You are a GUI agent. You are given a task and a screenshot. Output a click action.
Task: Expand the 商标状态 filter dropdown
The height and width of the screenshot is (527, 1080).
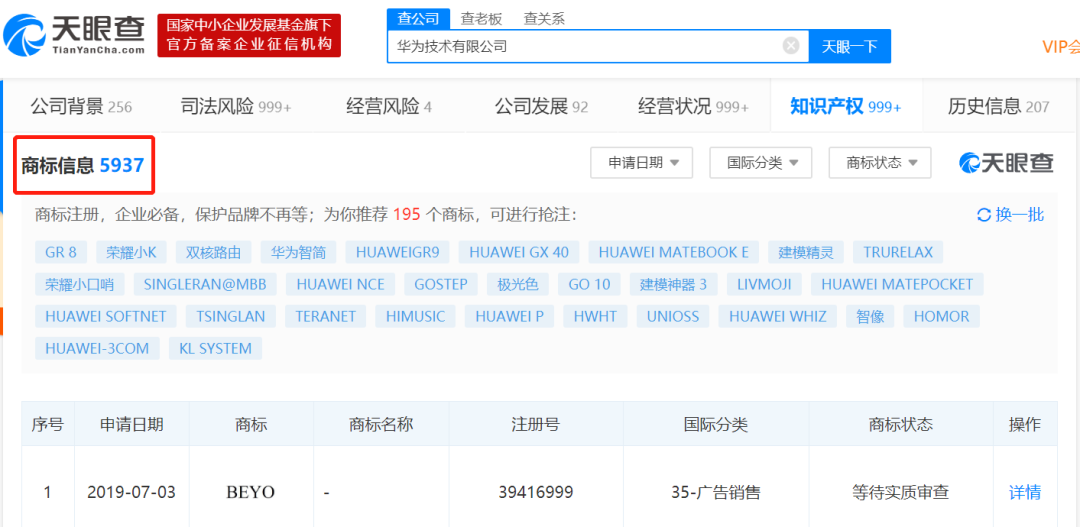pyautogui.click(x=880, y=163)
